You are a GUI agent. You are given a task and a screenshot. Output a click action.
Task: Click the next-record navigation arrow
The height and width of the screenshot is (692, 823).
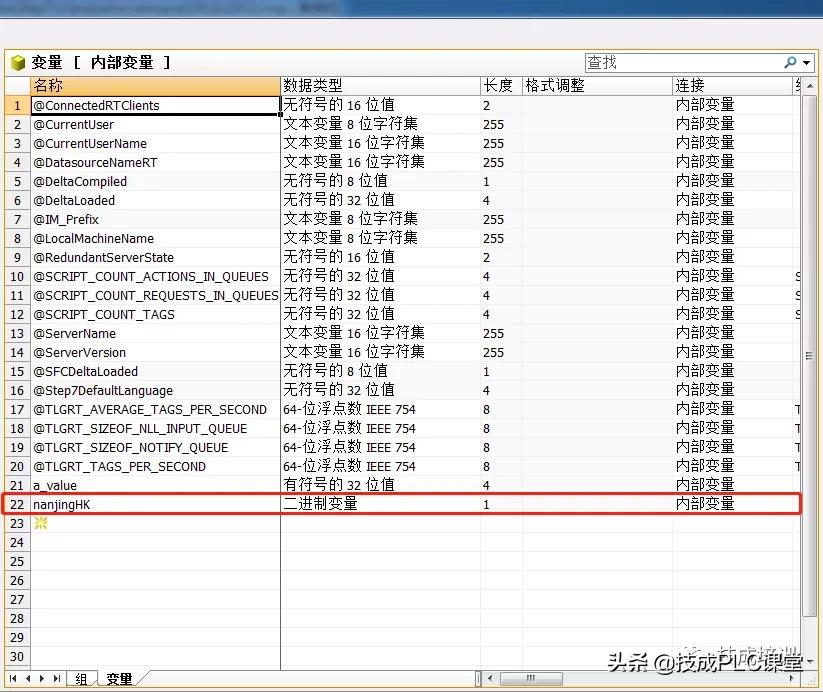point(42,678)
